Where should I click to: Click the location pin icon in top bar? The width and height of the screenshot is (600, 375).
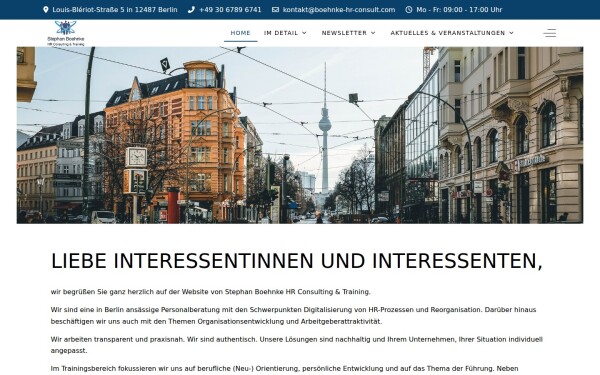[46, 10]
